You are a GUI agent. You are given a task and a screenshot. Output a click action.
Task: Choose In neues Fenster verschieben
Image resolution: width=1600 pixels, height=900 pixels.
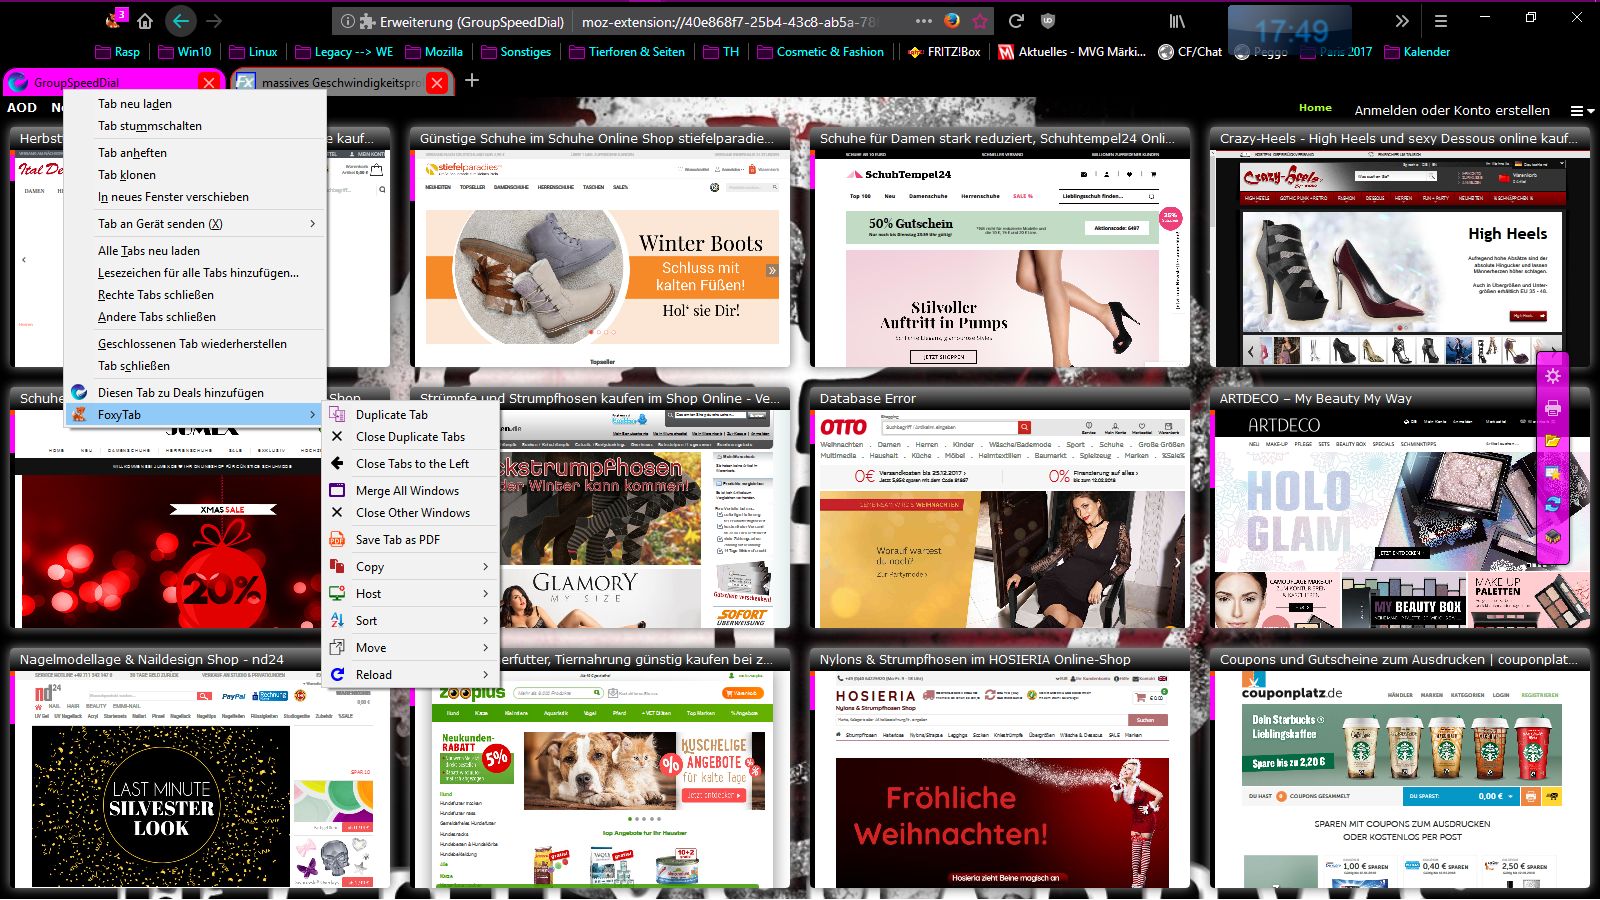point(195,196)
